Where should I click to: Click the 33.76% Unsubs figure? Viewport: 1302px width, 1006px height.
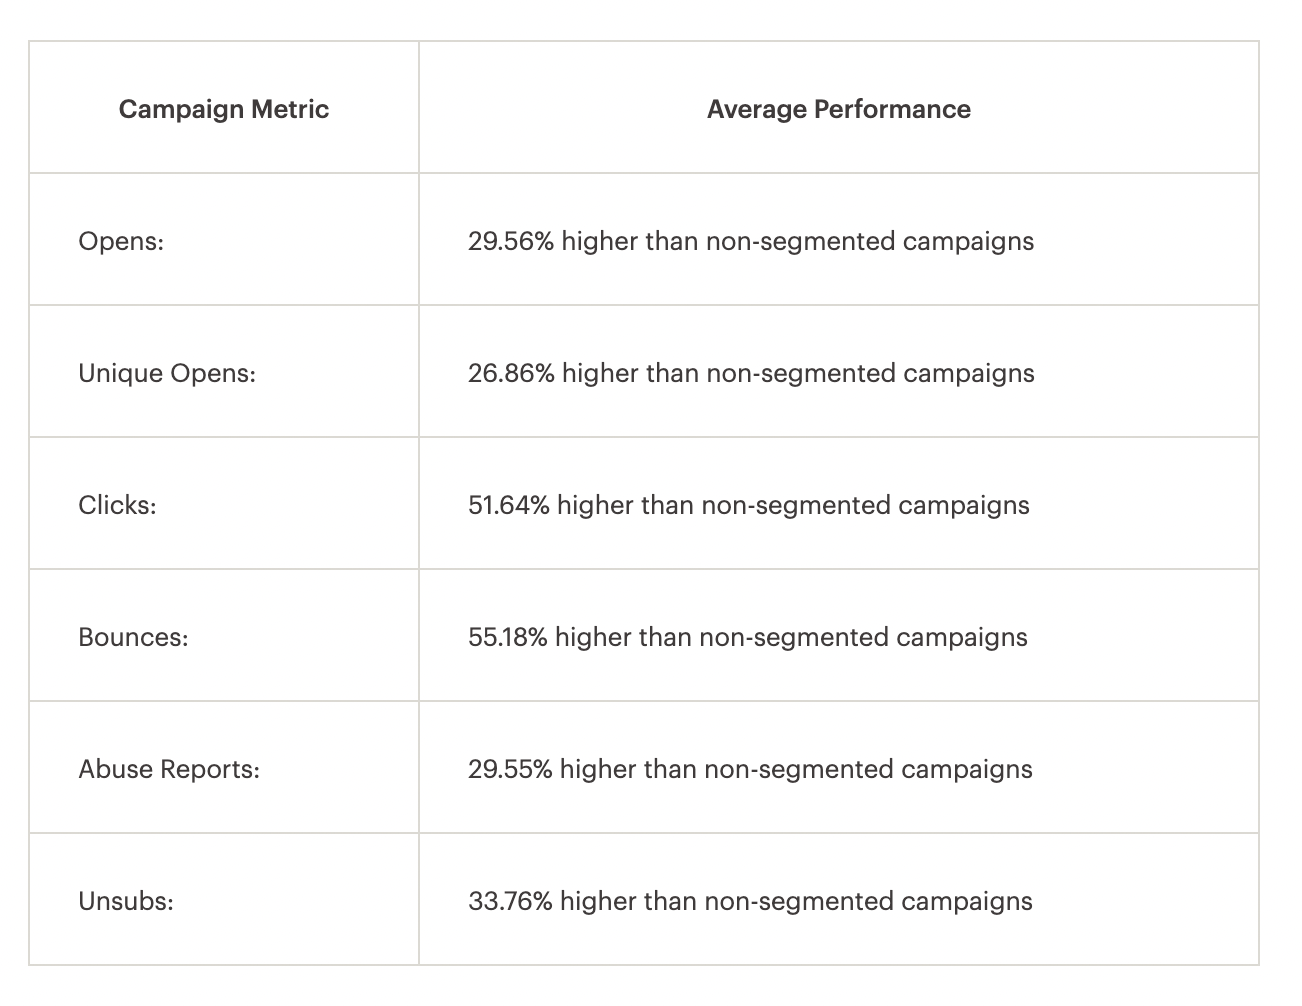point(510,901)
